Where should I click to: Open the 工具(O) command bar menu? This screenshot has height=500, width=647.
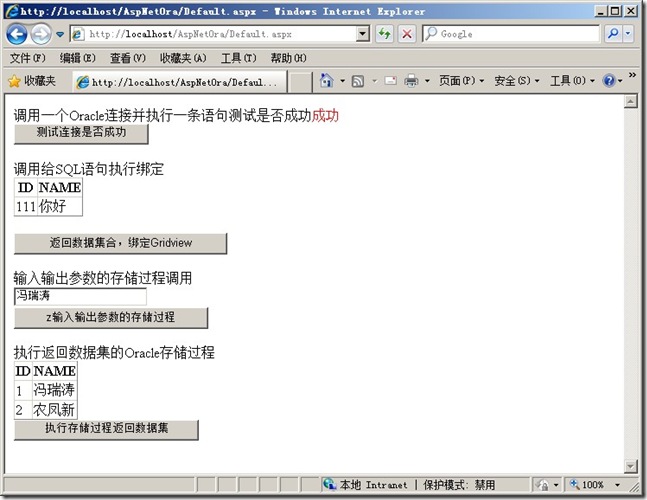[x=572, y=80]
